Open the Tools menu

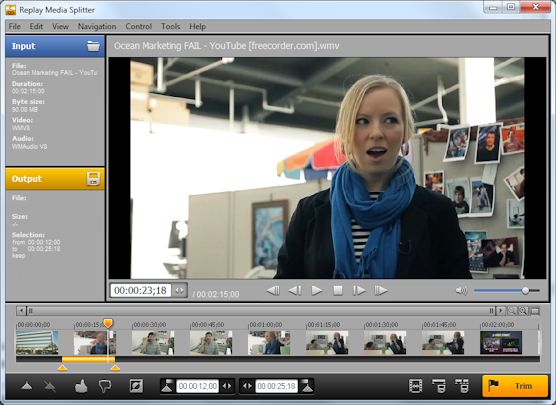tap(171, 27)
